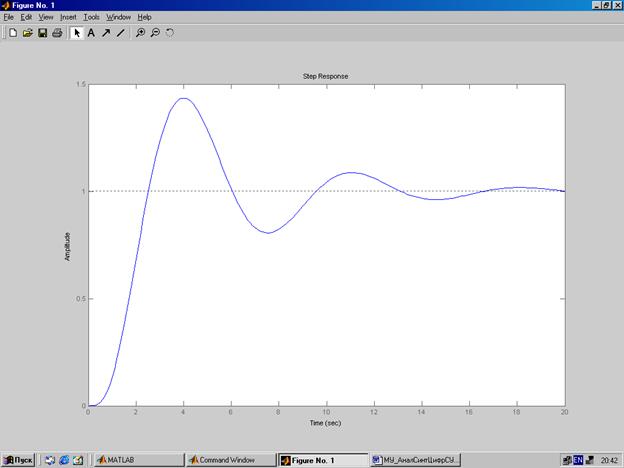Print the figure with the printer icon
Screen dimensions: 624x468
click(x=57, y=32)
